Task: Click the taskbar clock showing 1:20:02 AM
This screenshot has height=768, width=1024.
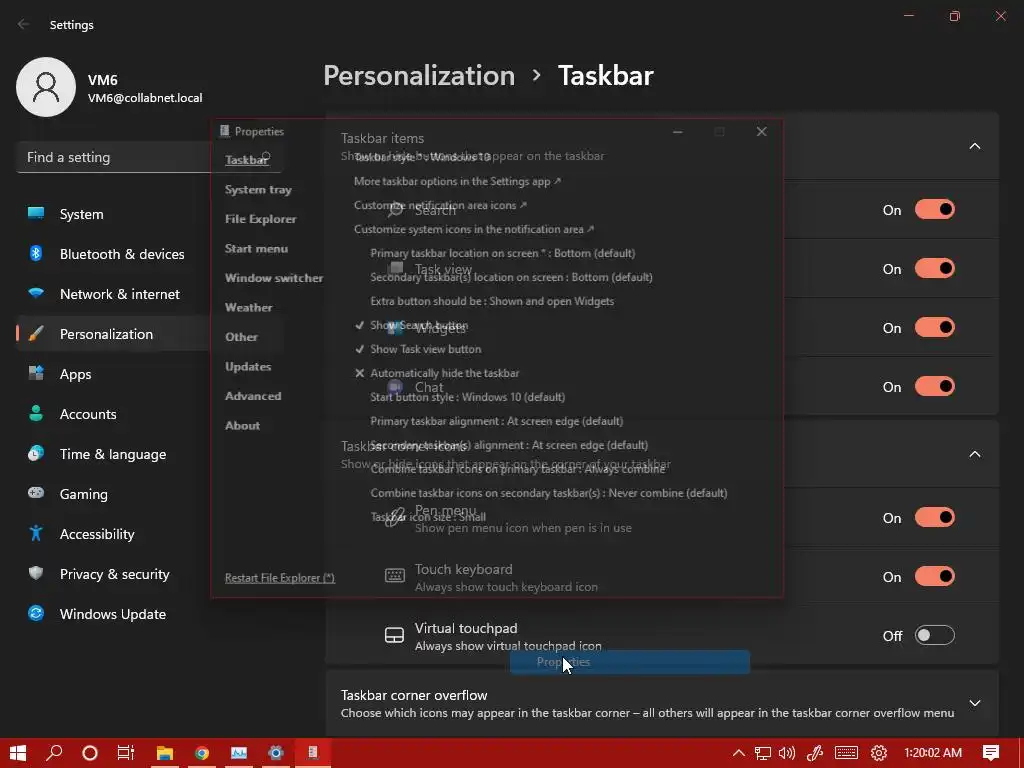Action: pyautogui.click(x=933, y=753)
